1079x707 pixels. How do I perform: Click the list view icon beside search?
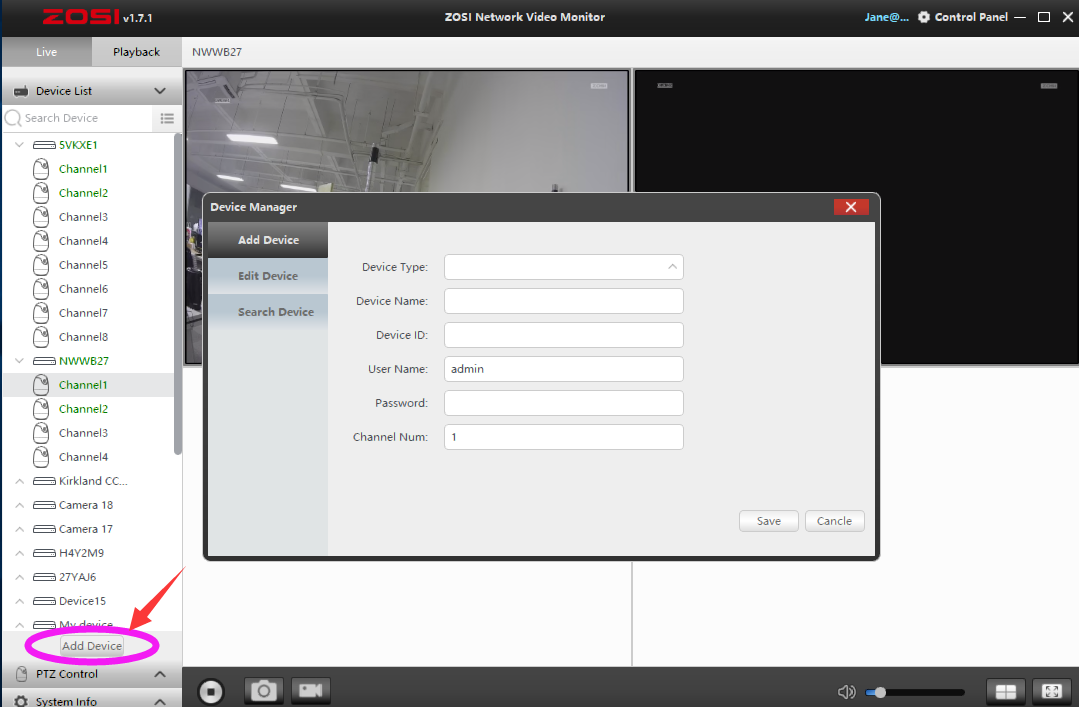click(168, 118)
